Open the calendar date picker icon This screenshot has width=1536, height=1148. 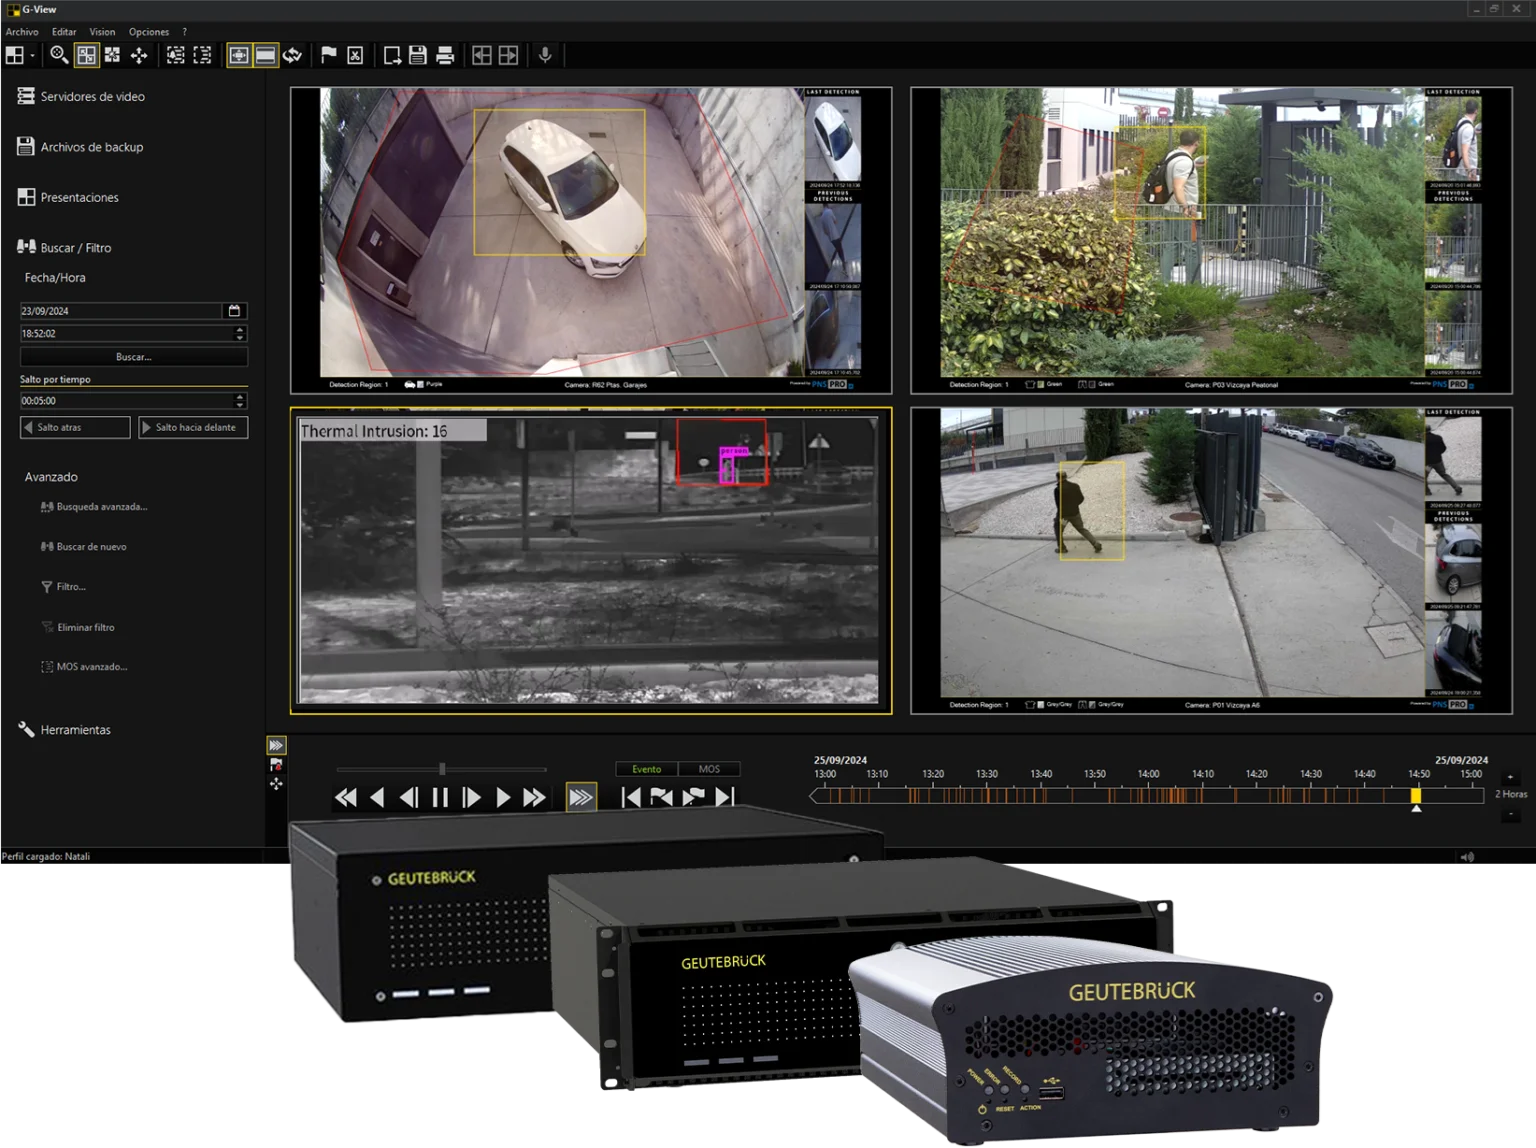[234, 311]
